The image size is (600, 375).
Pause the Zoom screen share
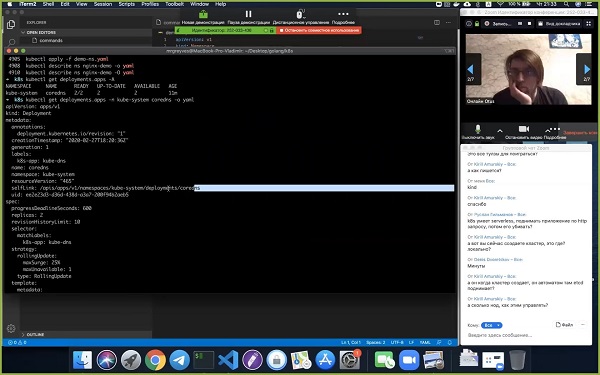248,14
